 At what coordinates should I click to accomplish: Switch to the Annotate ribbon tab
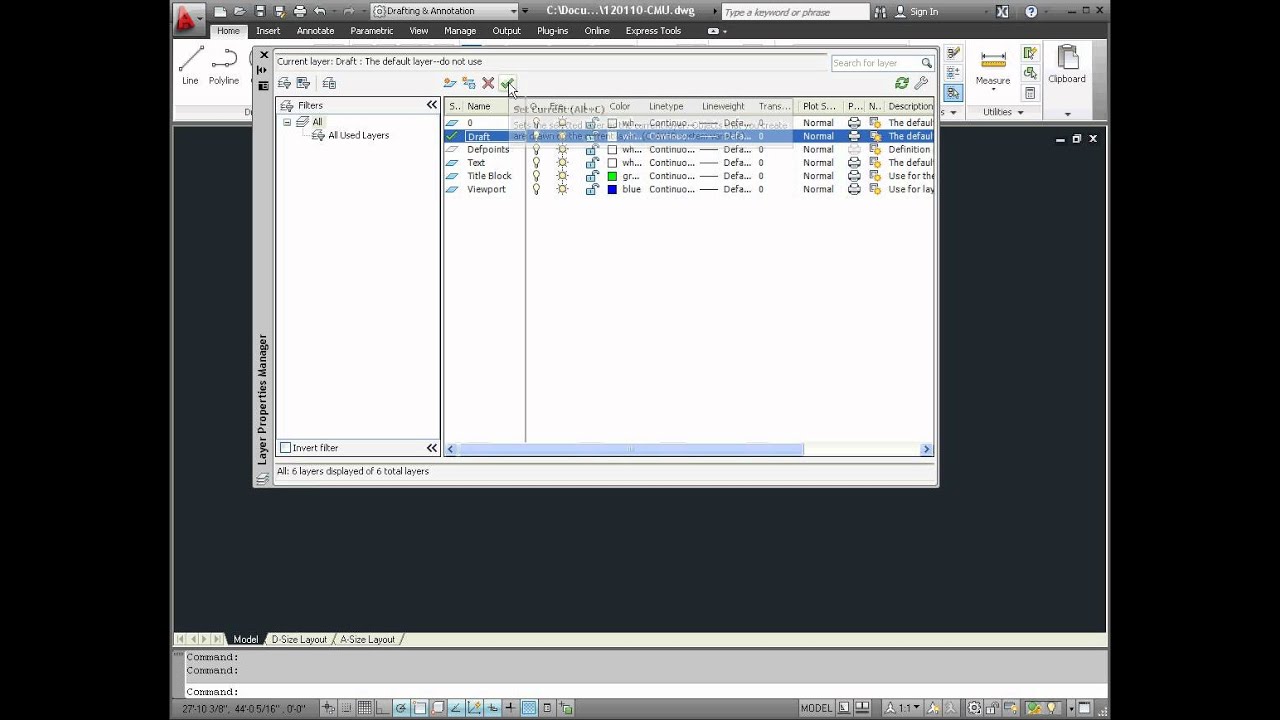315,31
